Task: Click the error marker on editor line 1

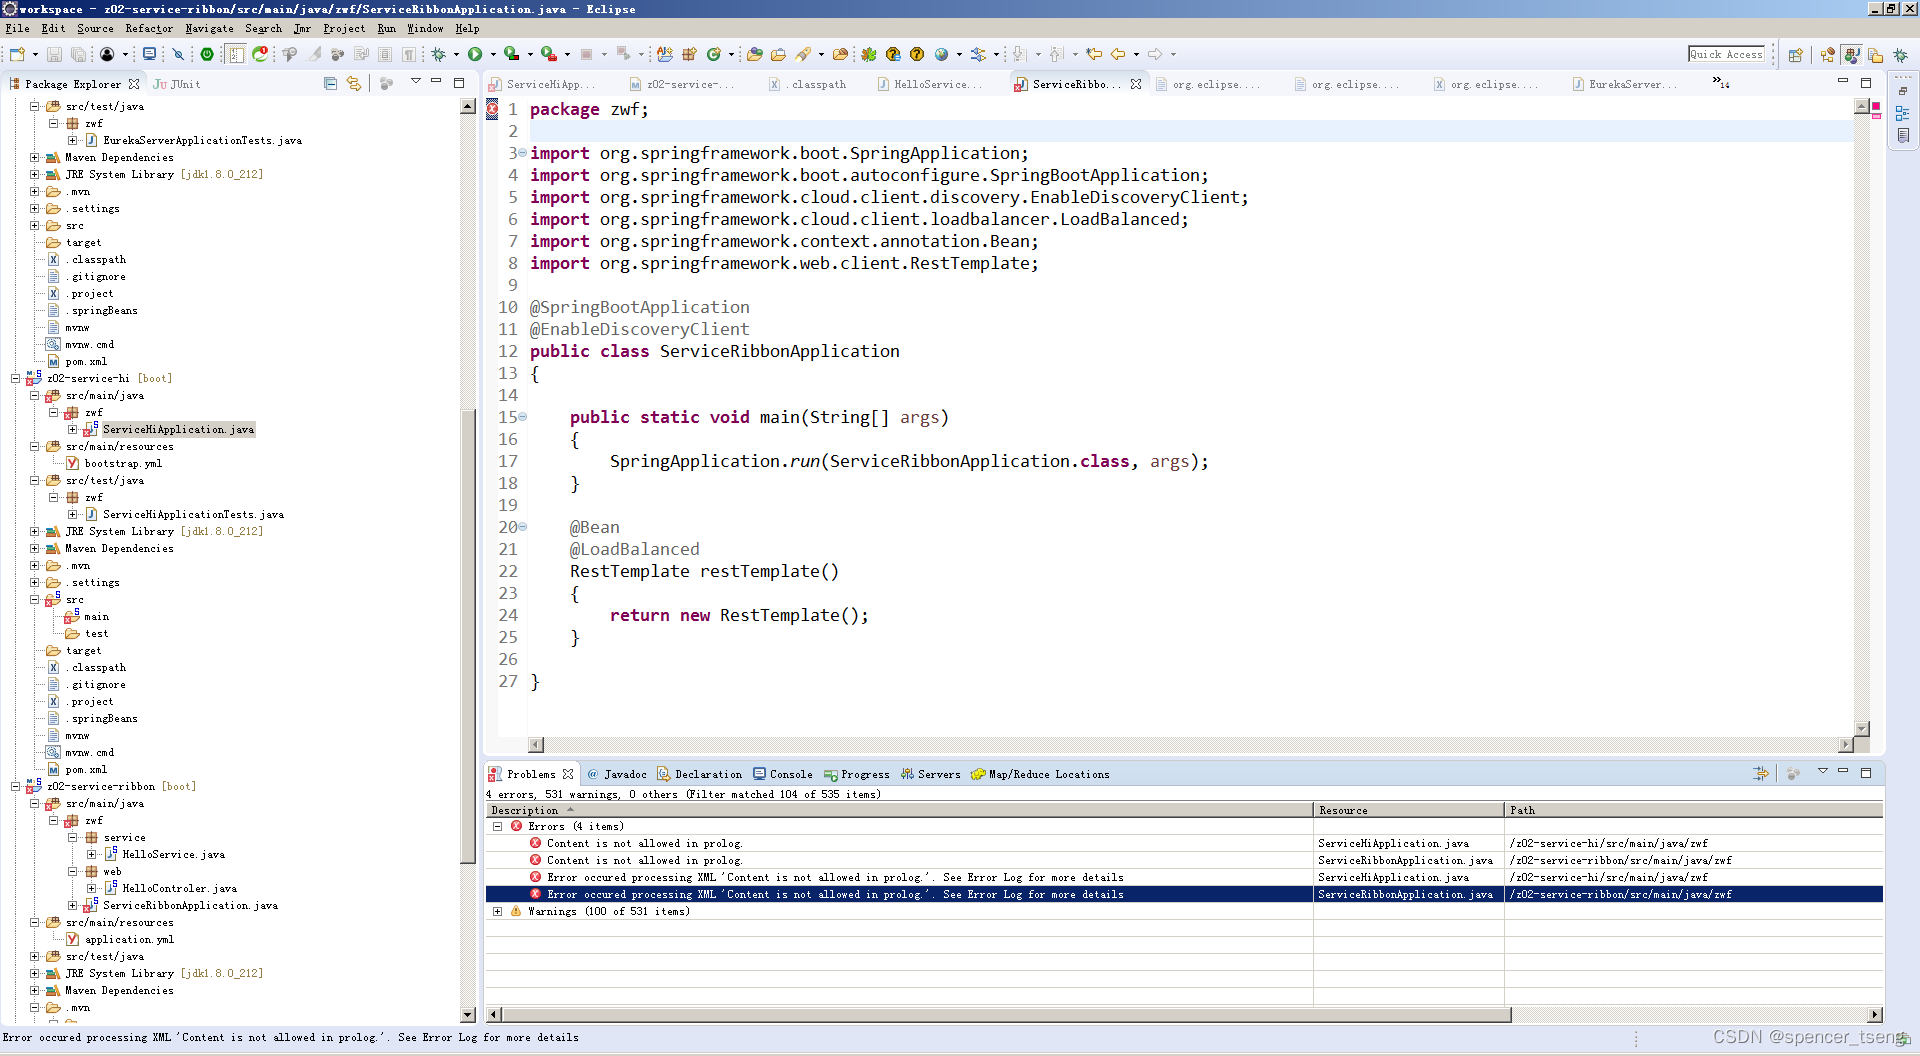Action: (492, 109)
